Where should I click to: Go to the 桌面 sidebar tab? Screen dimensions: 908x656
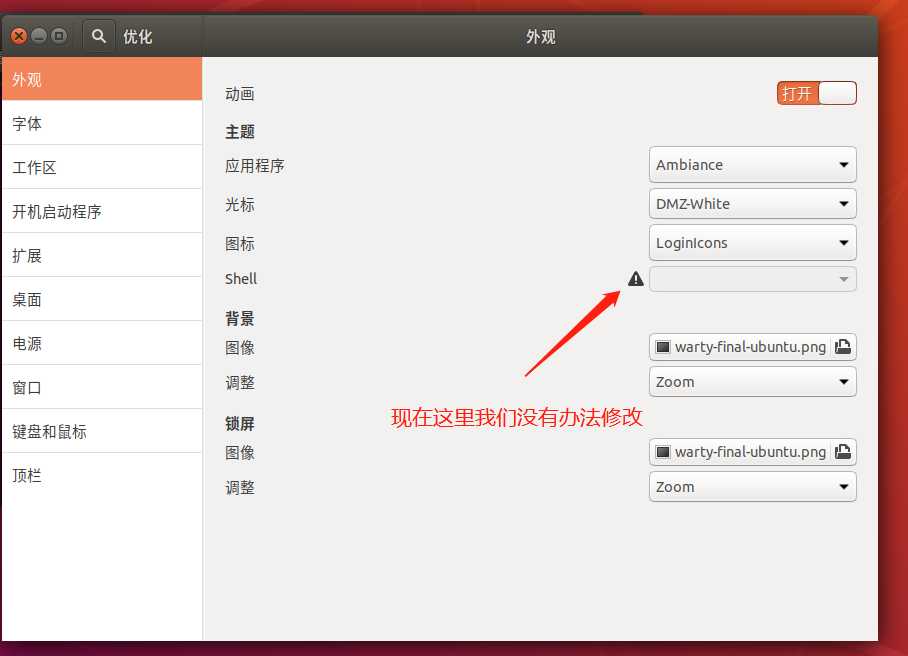(102, 299)
